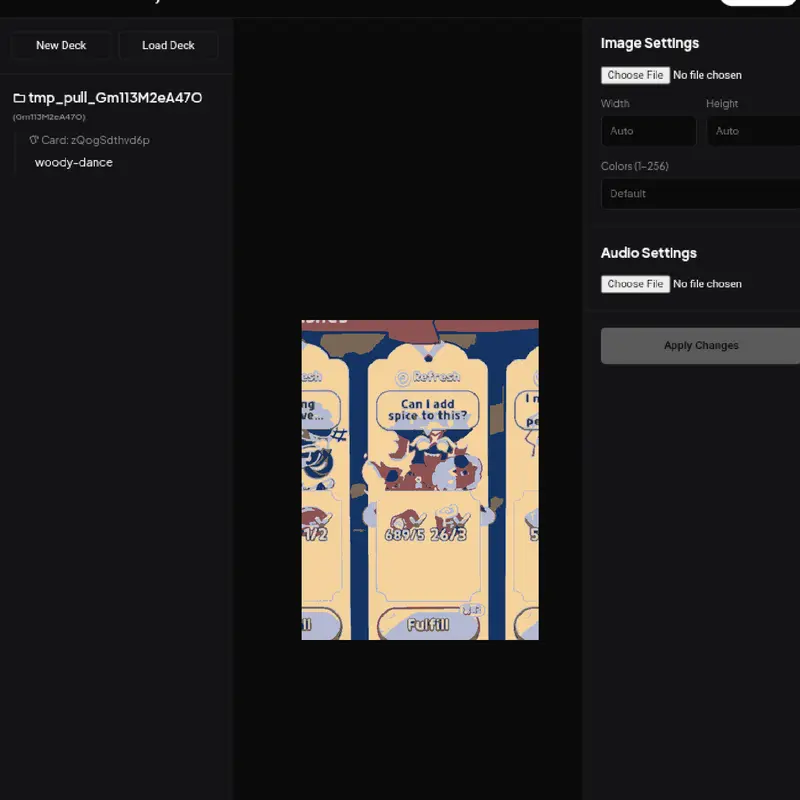Viewport: 800px width, 800px height.
Task: Click the Audio Settings heading
Action: 648,253
